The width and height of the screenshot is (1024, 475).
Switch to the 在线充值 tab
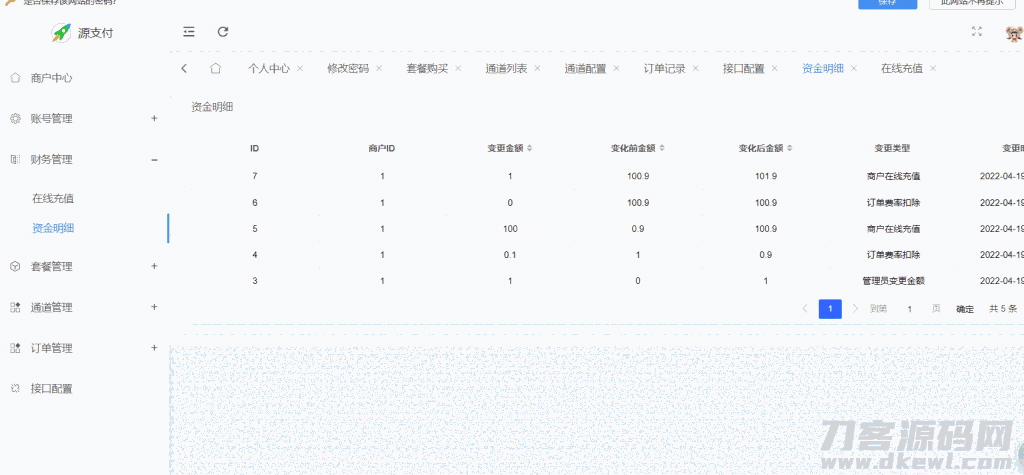click(x=902, y=69)
